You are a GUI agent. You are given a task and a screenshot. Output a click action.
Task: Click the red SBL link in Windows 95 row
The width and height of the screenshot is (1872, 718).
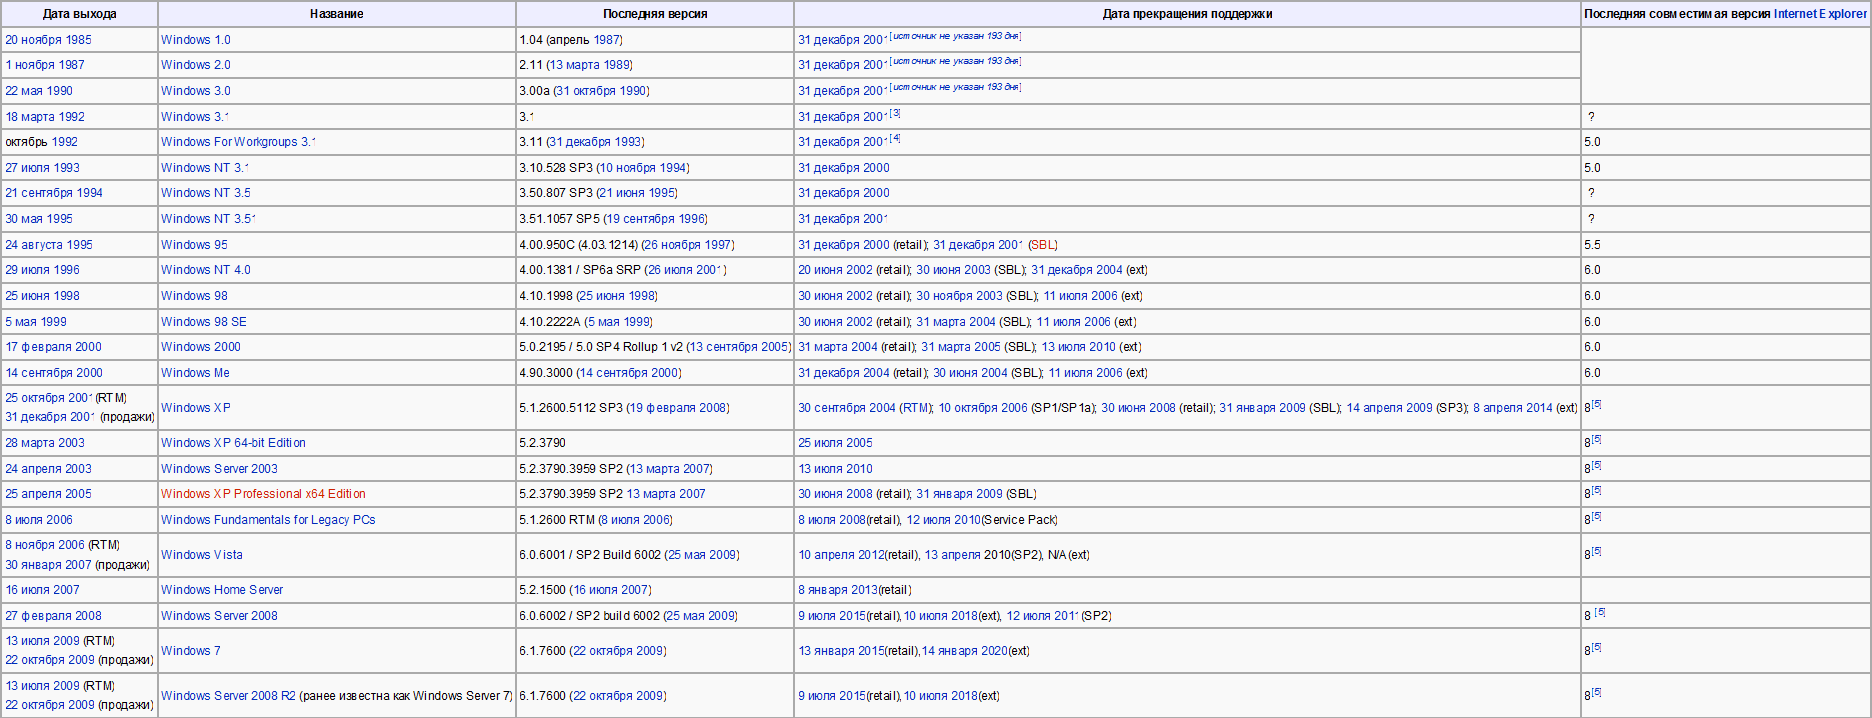pos(1043,245)
